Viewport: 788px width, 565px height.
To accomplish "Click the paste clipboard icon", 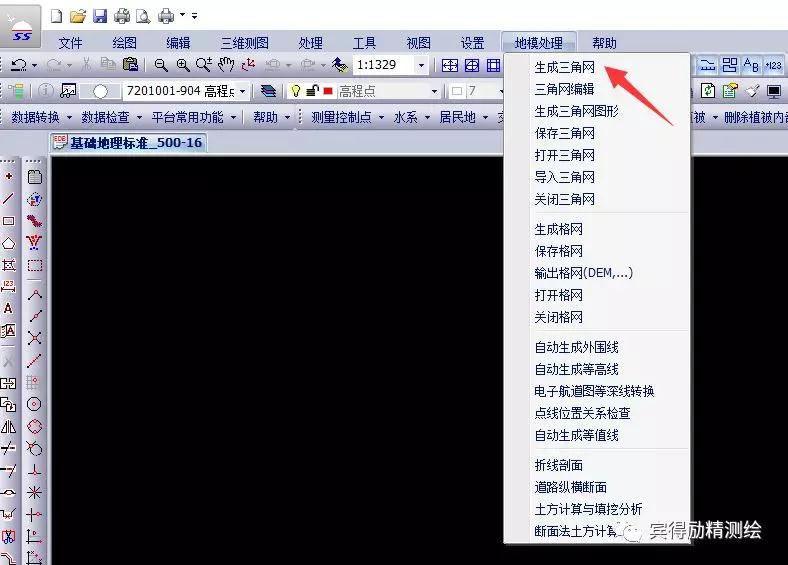I will (130, 65).
